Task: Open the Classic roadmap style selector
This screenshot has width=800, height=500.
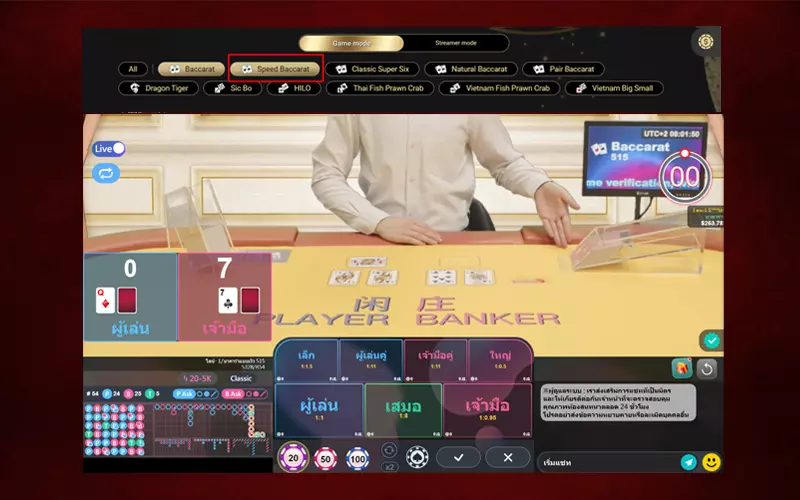Action: click(242, 378)
